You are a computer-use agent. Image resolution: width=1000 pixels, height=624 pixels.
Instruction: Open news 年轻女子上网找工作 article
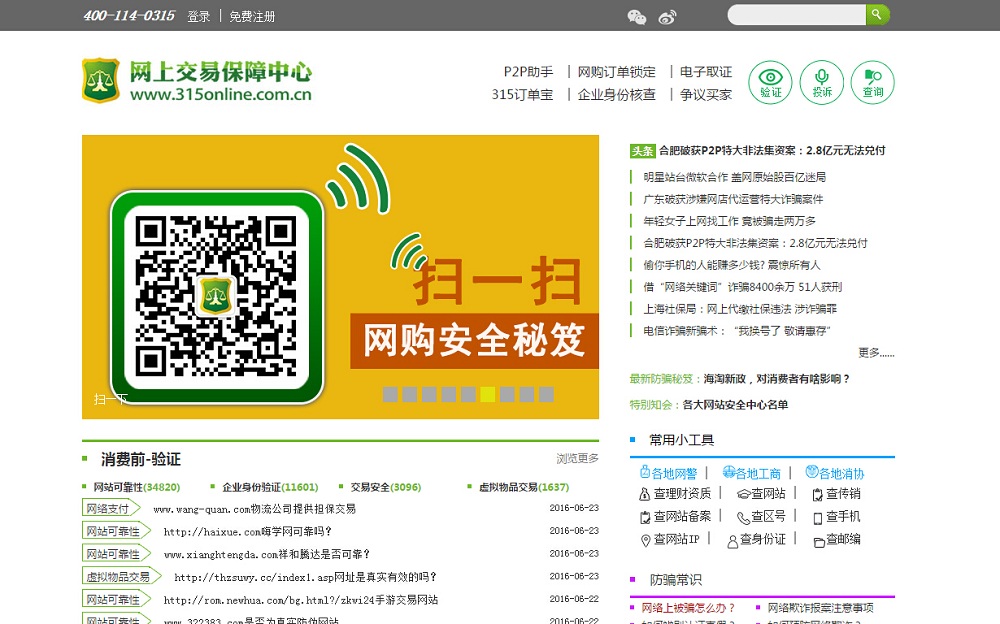(729, 221)
